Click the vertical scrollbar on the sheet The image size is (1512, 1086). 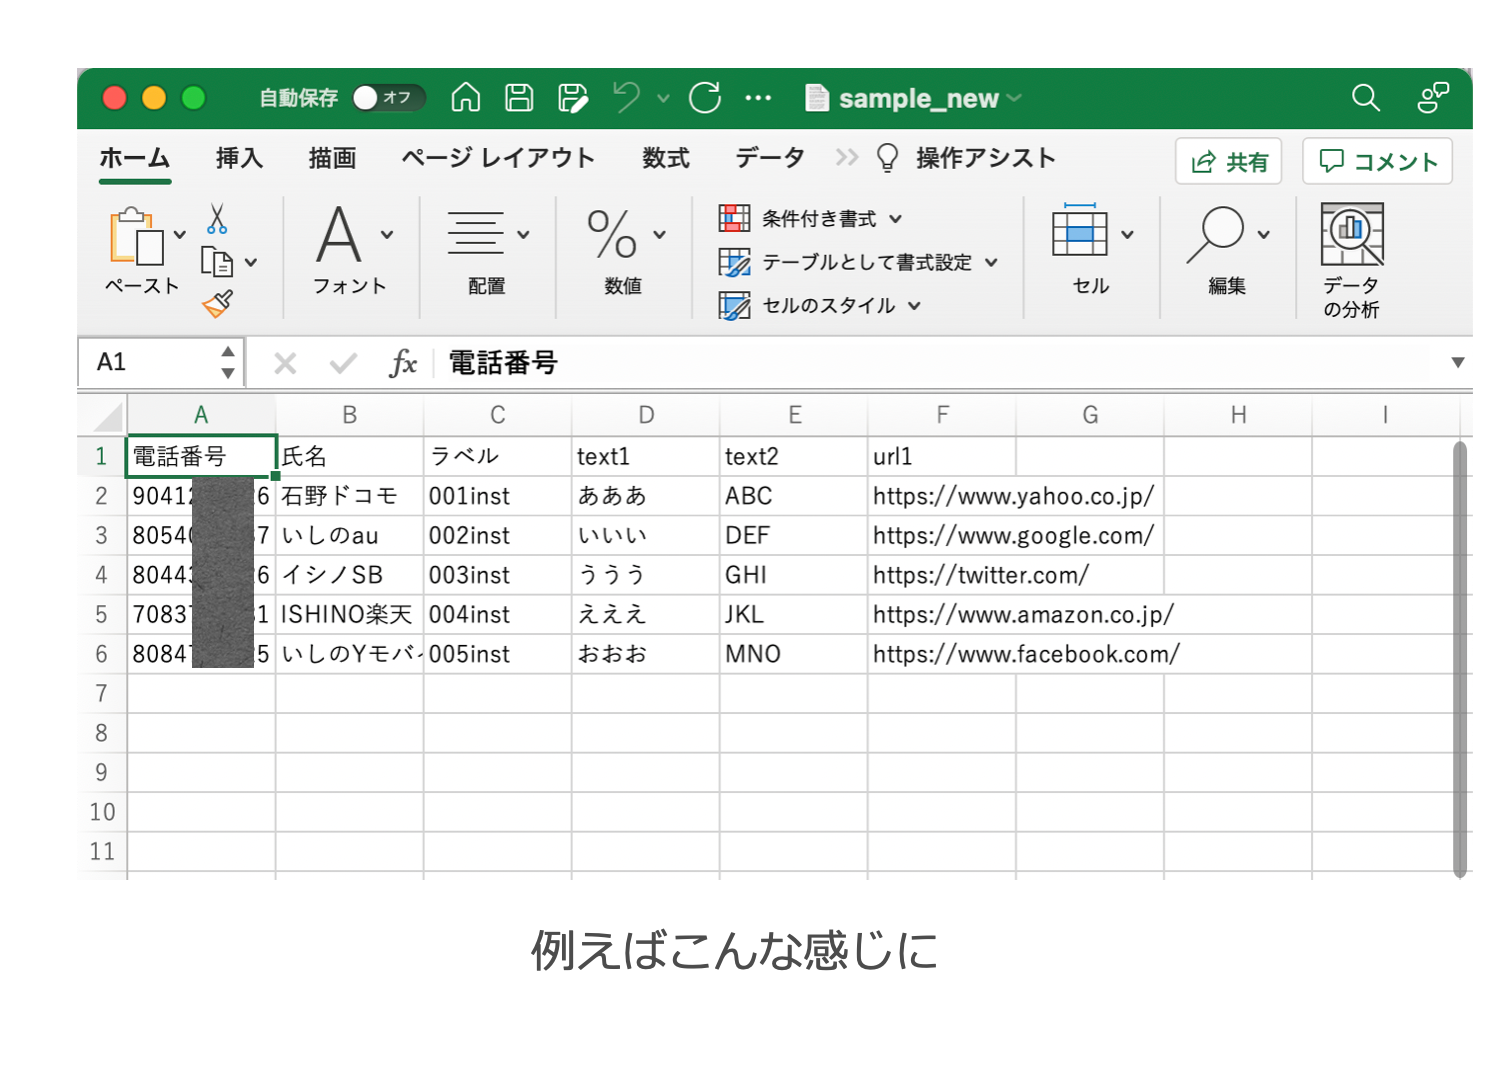[x=1459, y=660]
